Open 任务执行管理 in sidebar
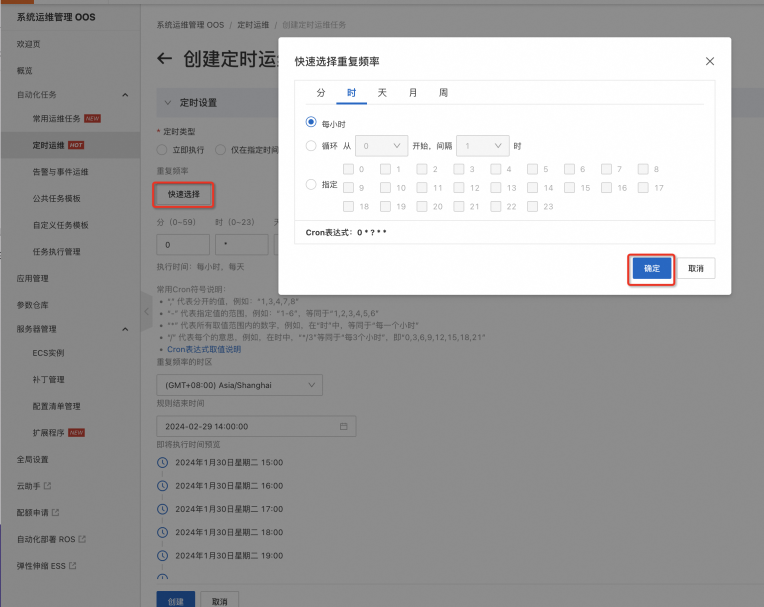 [57, 252]
